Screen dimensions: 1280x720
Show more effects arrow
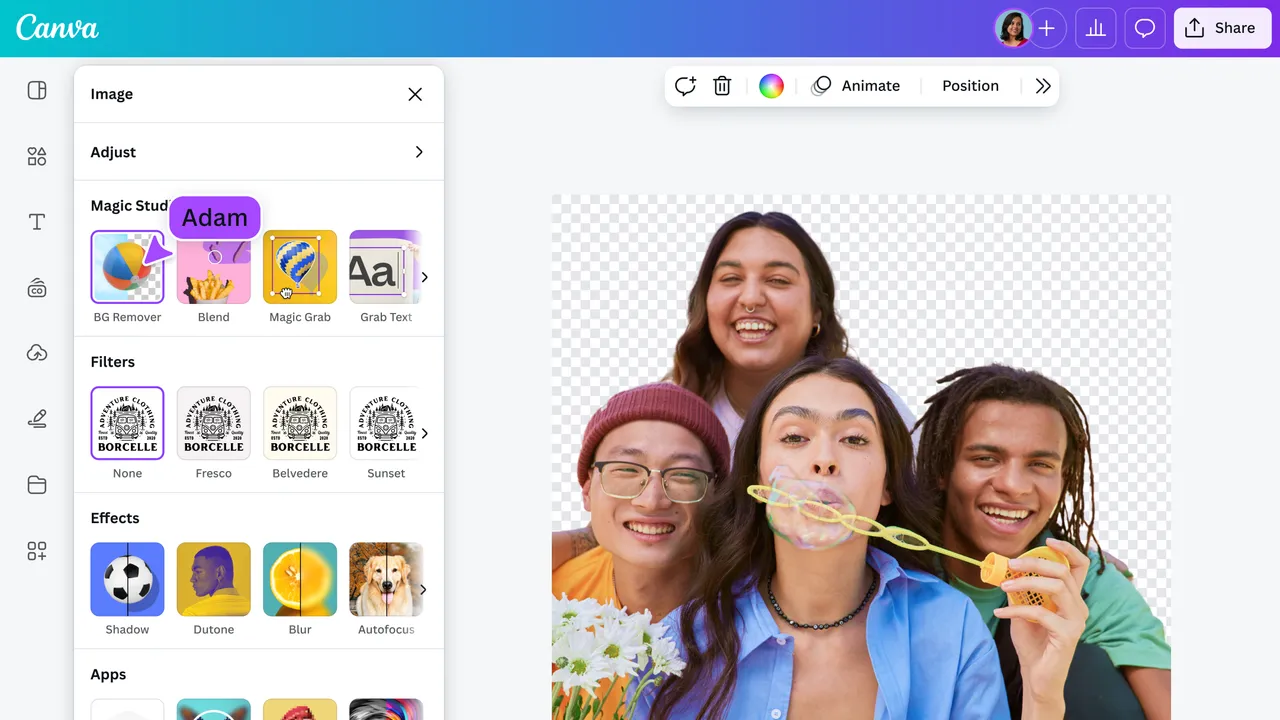pyautogui.click(x=424, y=589)
